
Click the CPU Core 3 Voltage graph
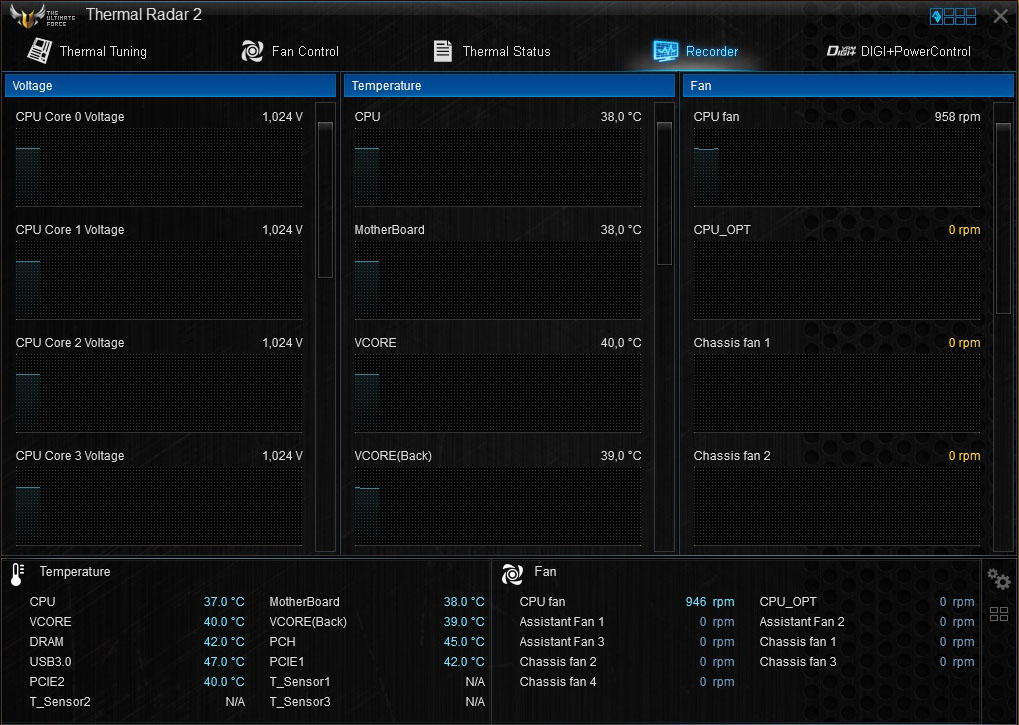coord(159,506)
